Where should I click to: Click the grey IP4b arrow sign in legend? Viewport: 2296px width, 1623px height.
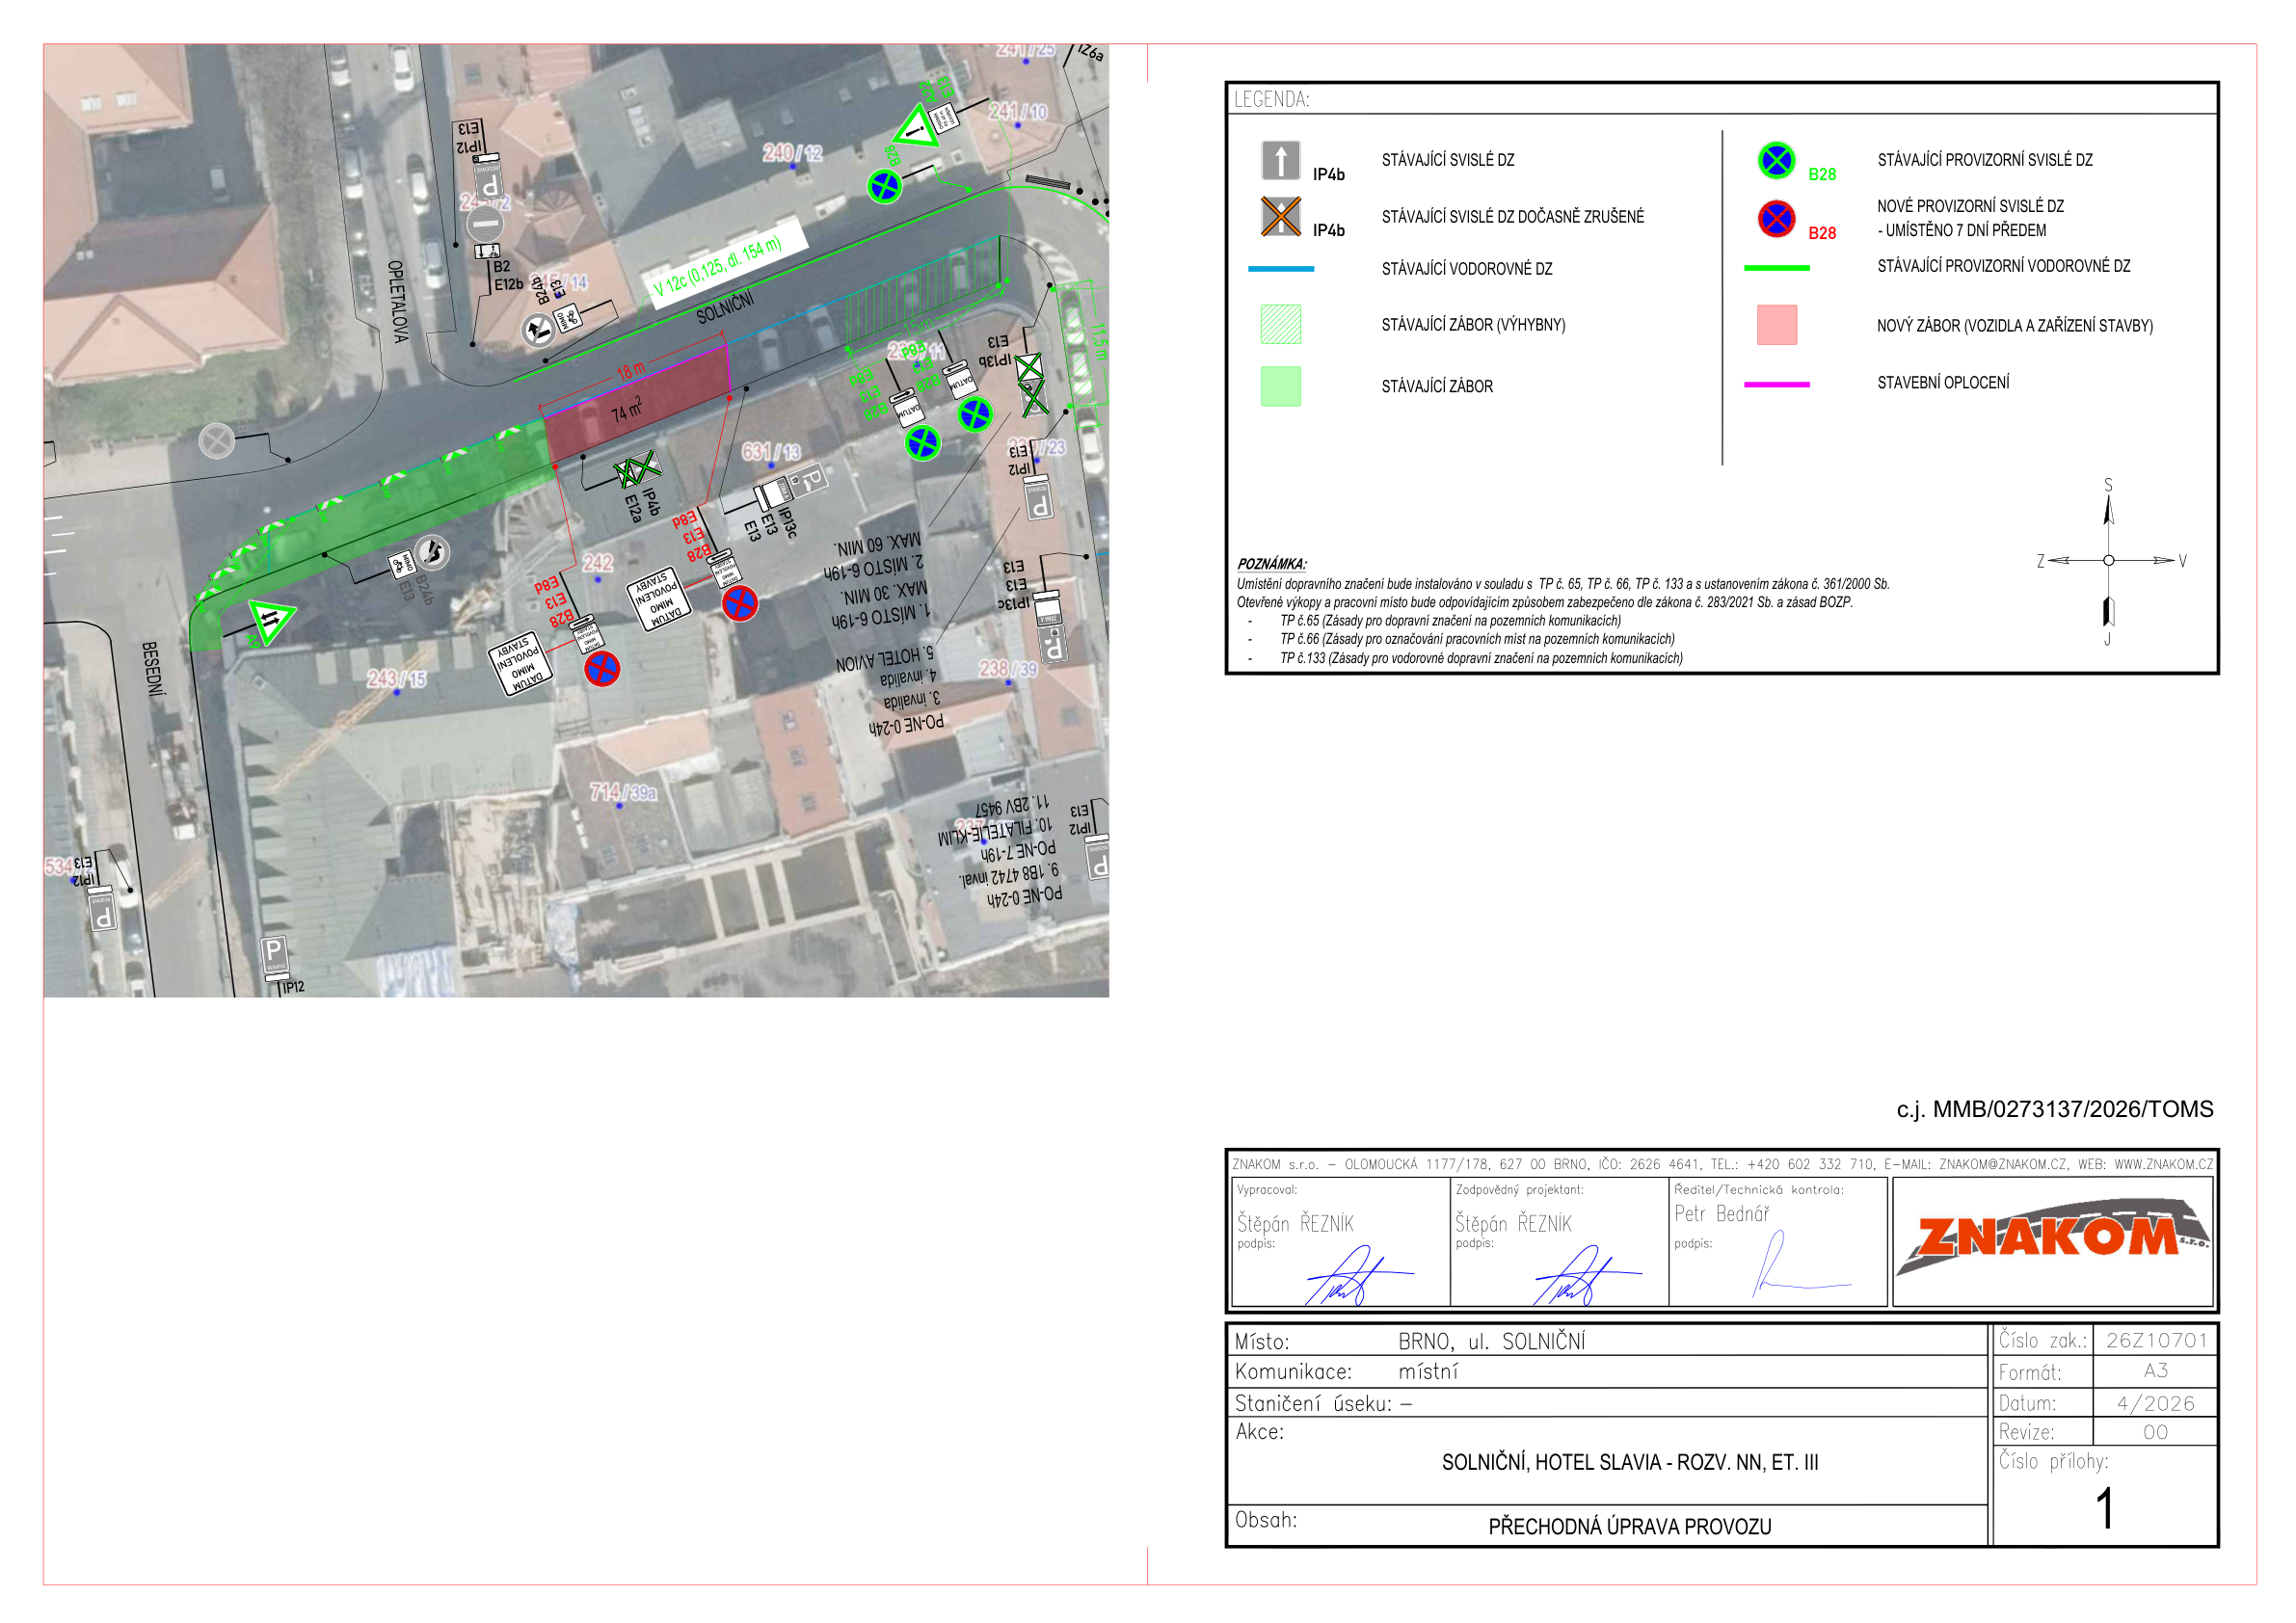click(1280, 160)
